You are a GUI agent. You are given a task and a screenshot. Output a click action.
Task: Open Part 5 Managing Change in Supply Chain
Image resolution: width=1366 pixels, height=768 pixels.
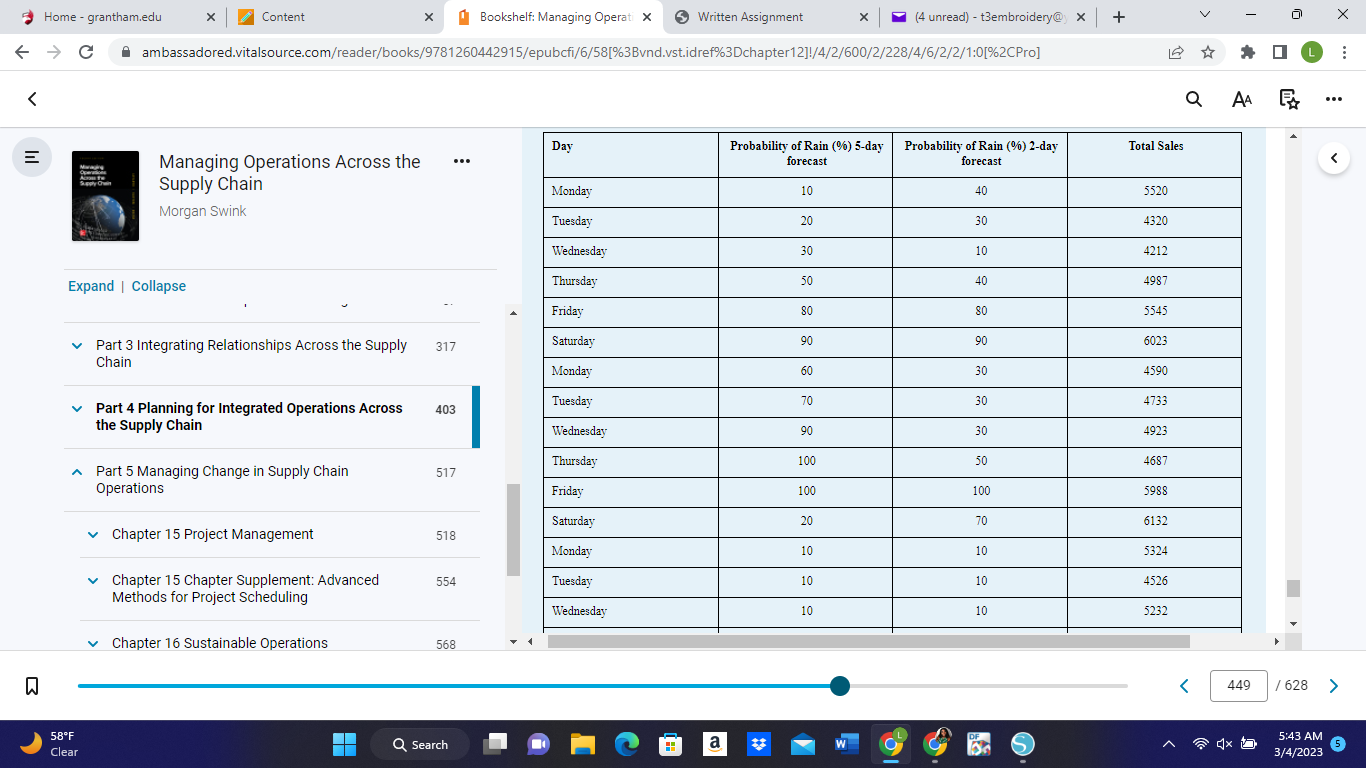click(x=222, y=479)
